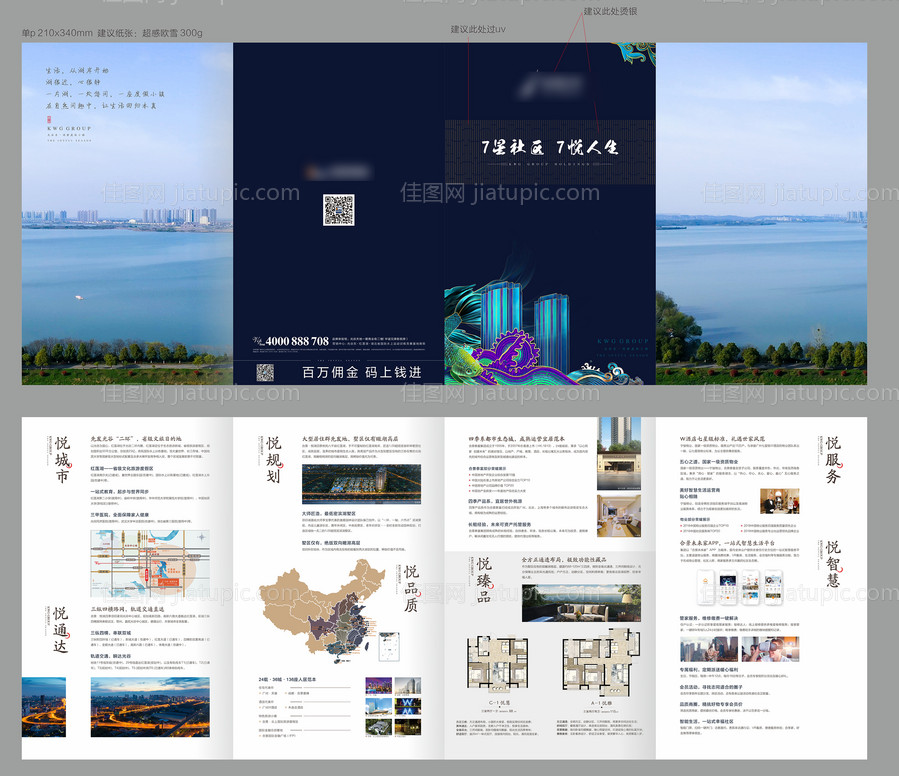Image resolution: width=899 pixels, height=776 pixels.
Task: Click the 7星社区 7悦人生 title banner
Action: pyautogui.click(x=549, y=146)
